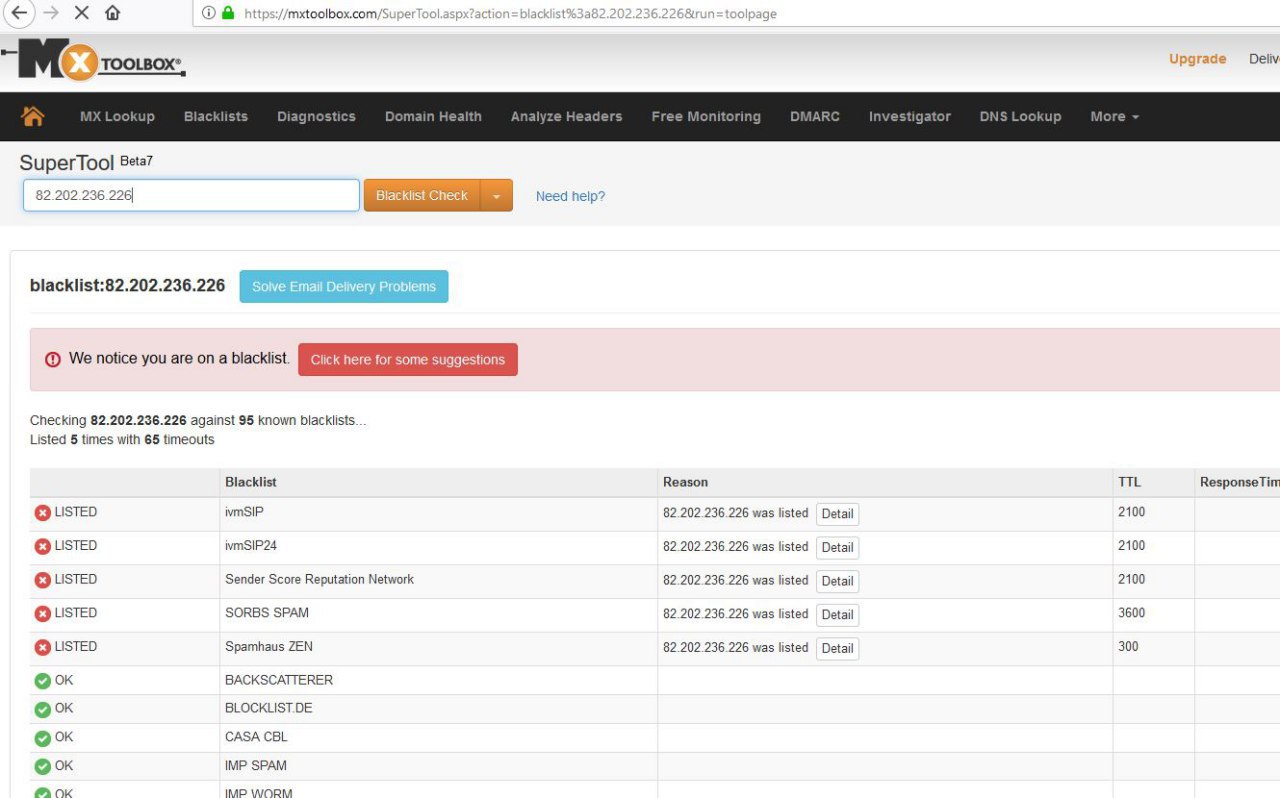1280x798 pixels.
Task: Click red listed icon for Spamhaus ZEN
Action: click(x=43, y=648)
